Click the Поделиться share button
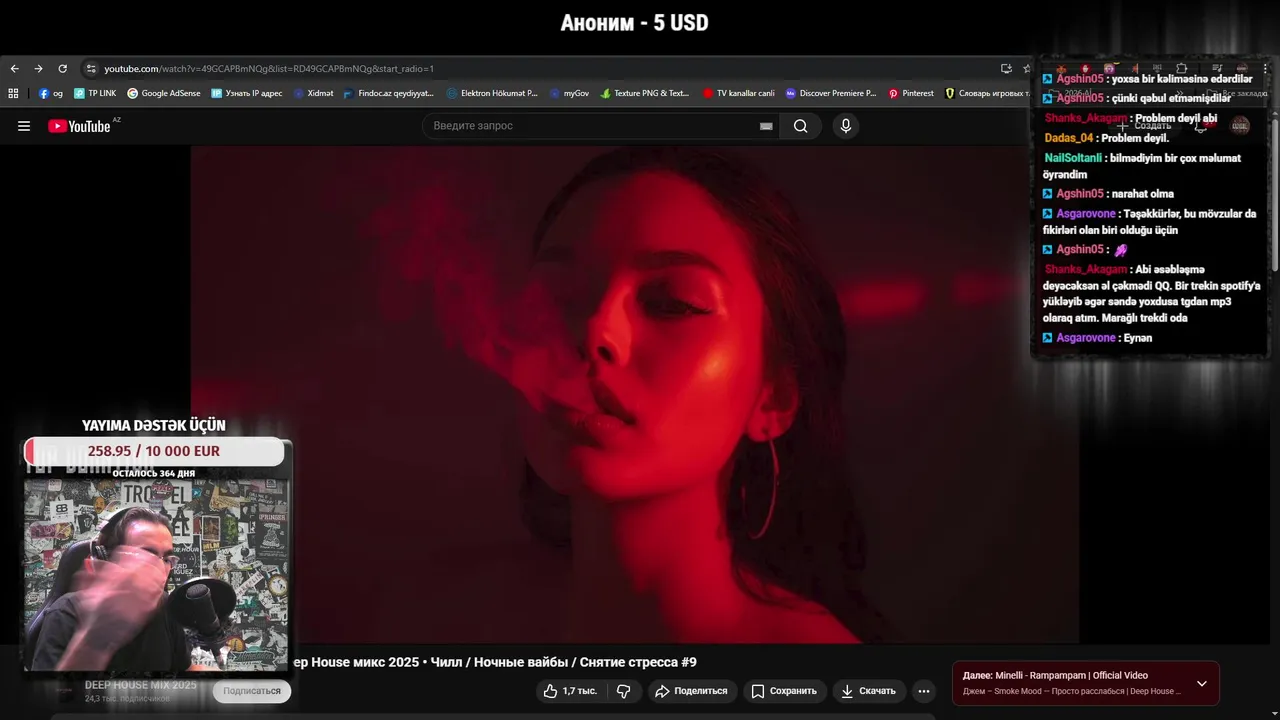1280x720 pixels. pos(691,691)
